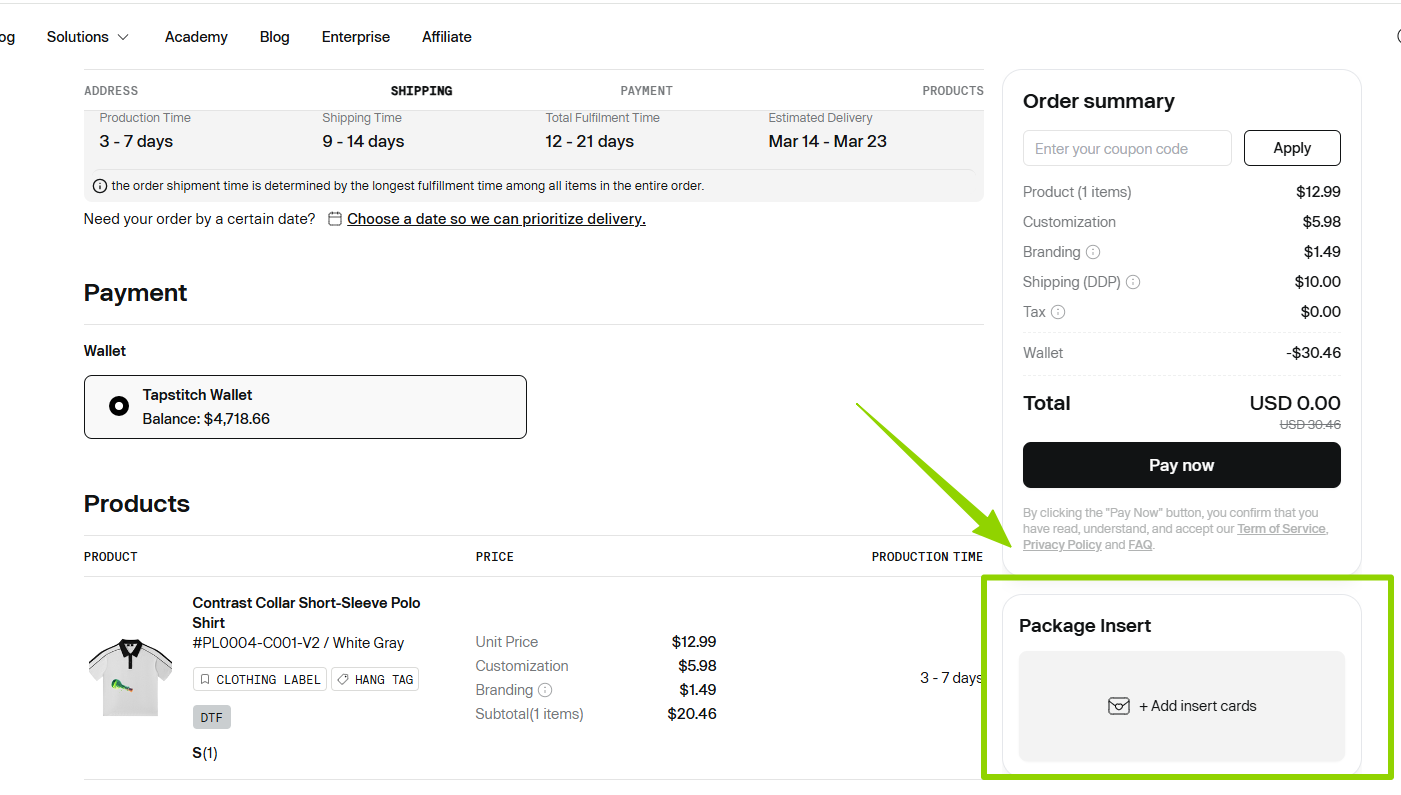Go to the Enterprise page
The height and width of the screenshot is (795, 1401).
(355, 37)
